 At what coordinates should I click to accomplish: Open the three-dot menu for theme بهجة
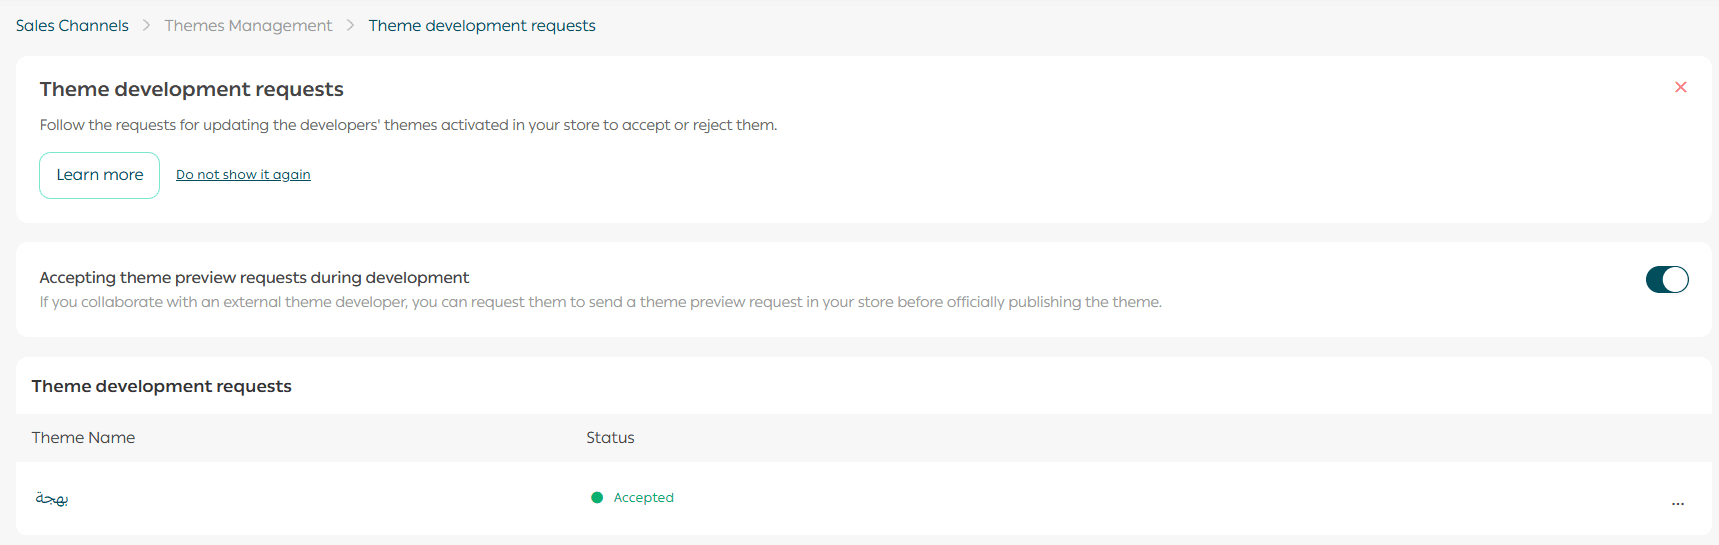point(1677,503)
